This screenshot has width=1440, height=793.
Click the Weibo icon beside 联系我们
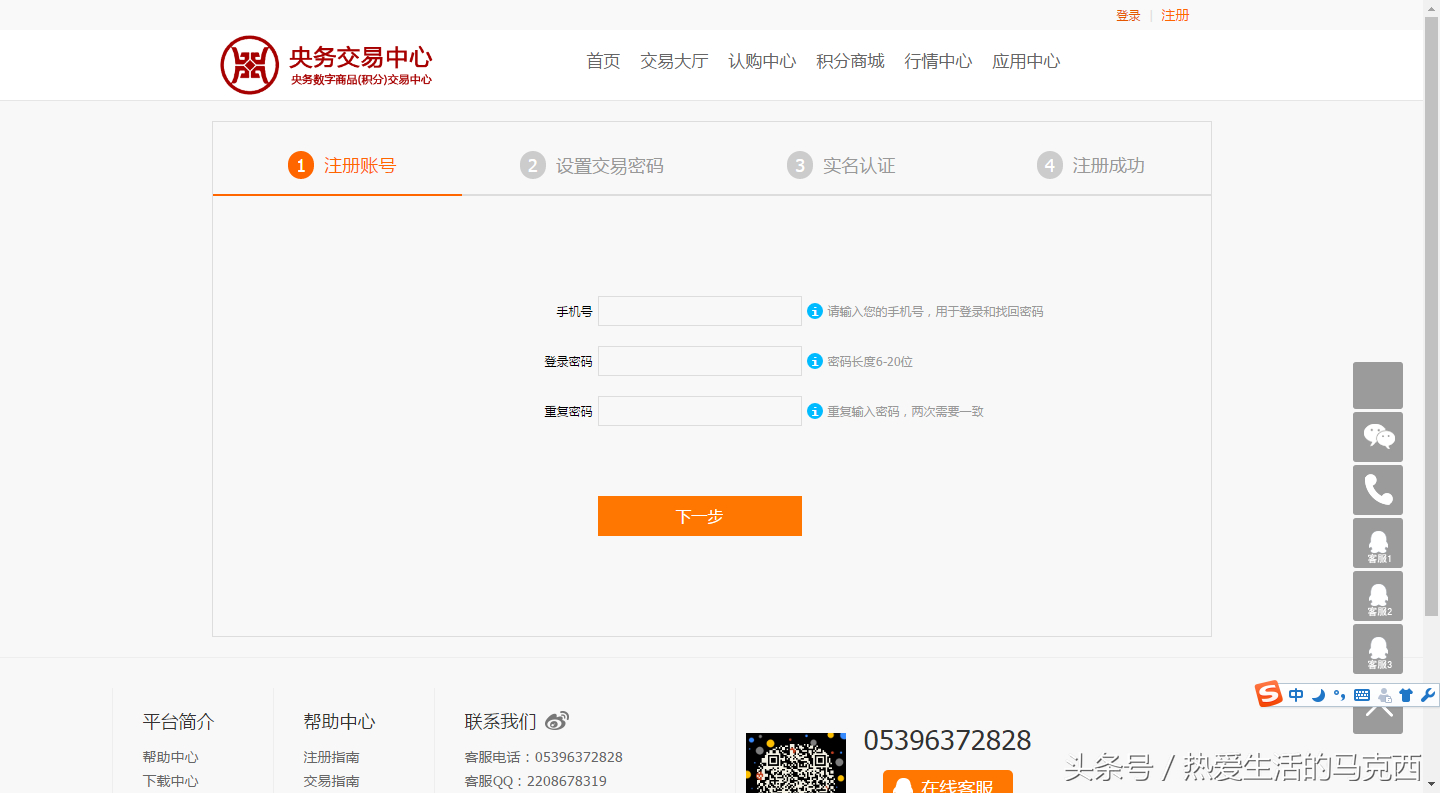tap(557, 721)
